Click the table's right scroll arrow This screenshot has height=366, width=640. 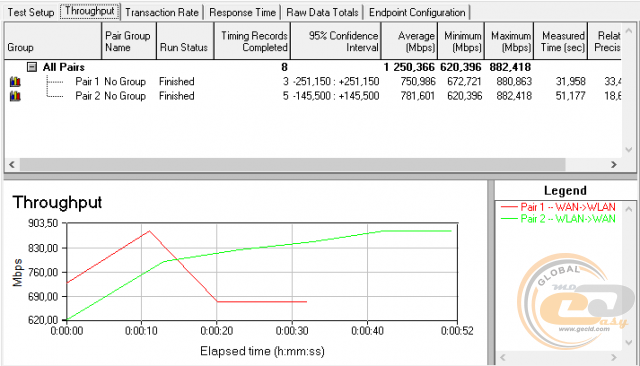point(614,164)
